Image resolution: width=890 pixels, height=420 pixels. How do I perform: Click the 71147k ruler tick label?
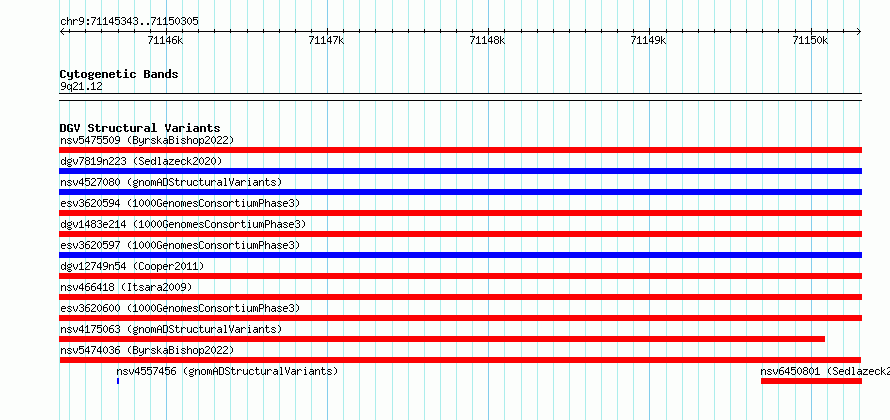tap(326, 40)
